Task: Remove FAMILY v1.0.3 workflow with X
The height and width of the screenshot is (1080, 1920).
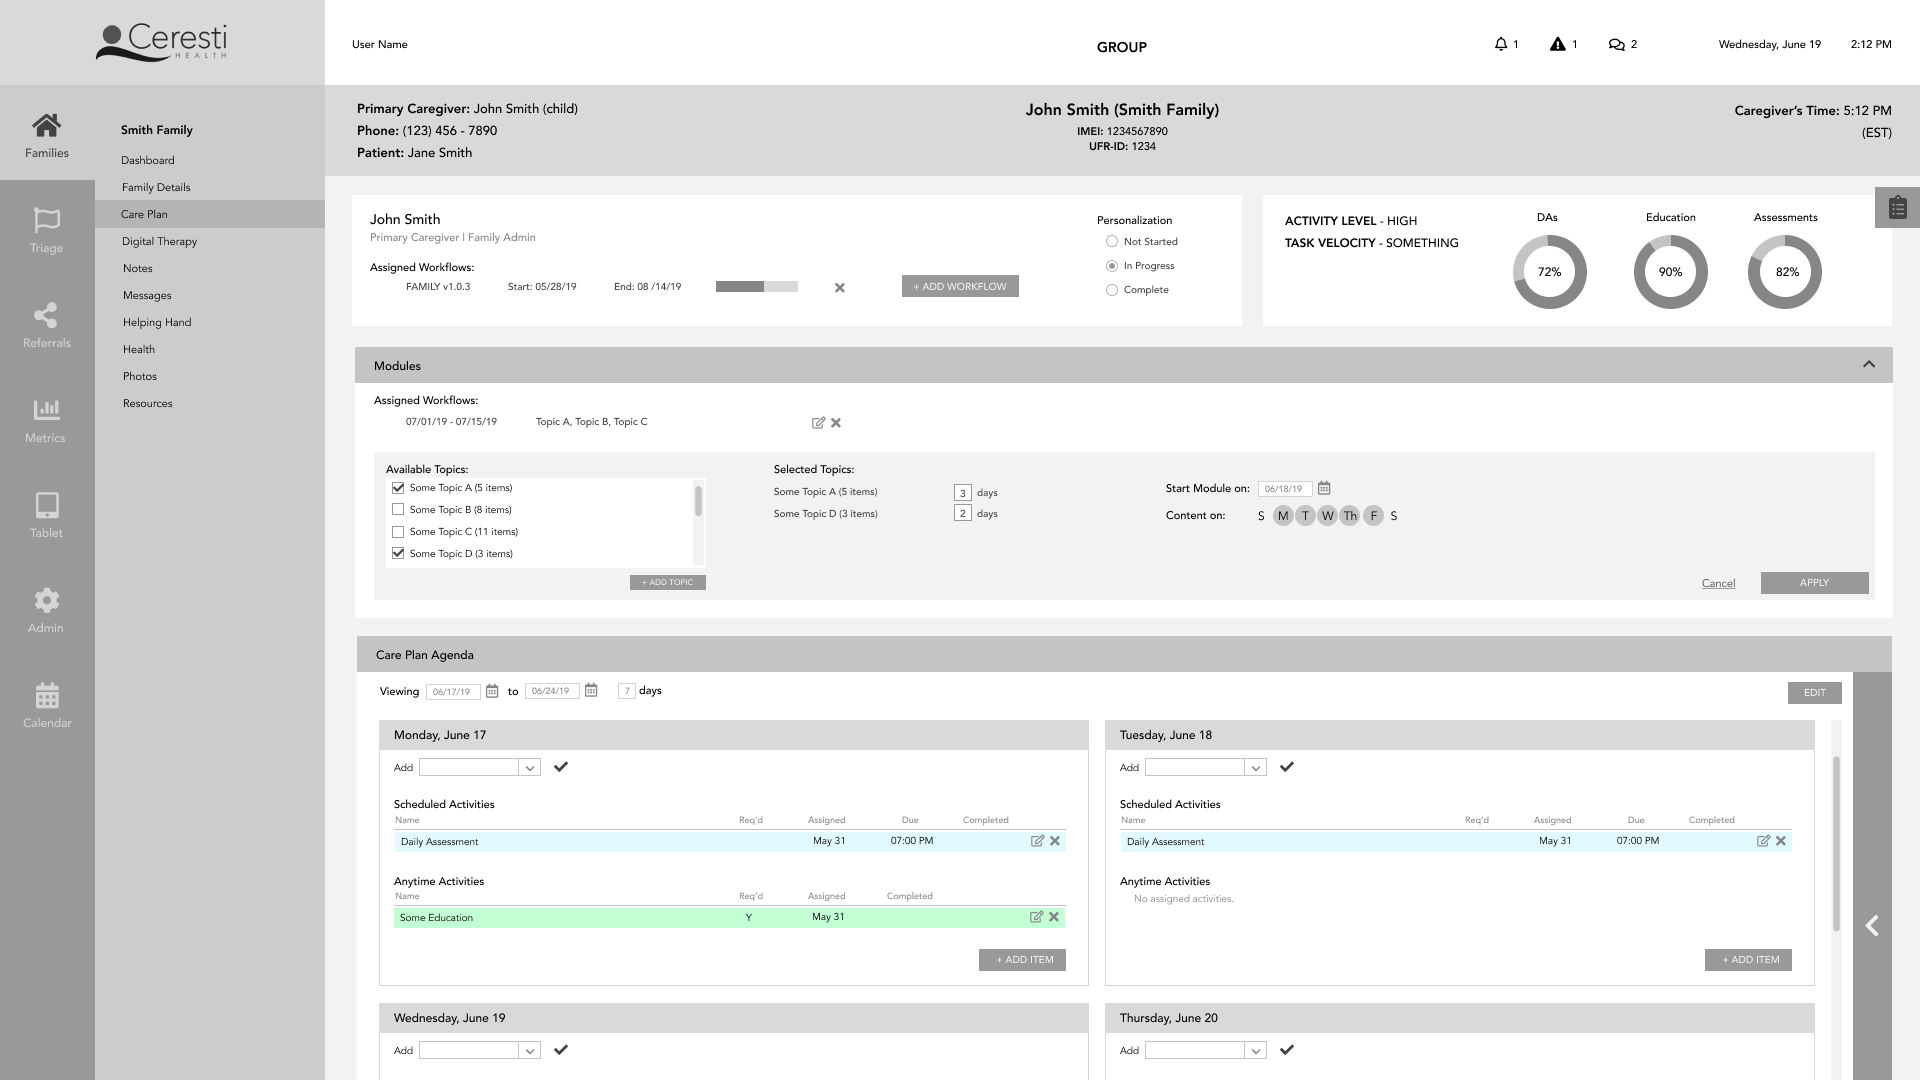Action: click(x=840, y=288)
